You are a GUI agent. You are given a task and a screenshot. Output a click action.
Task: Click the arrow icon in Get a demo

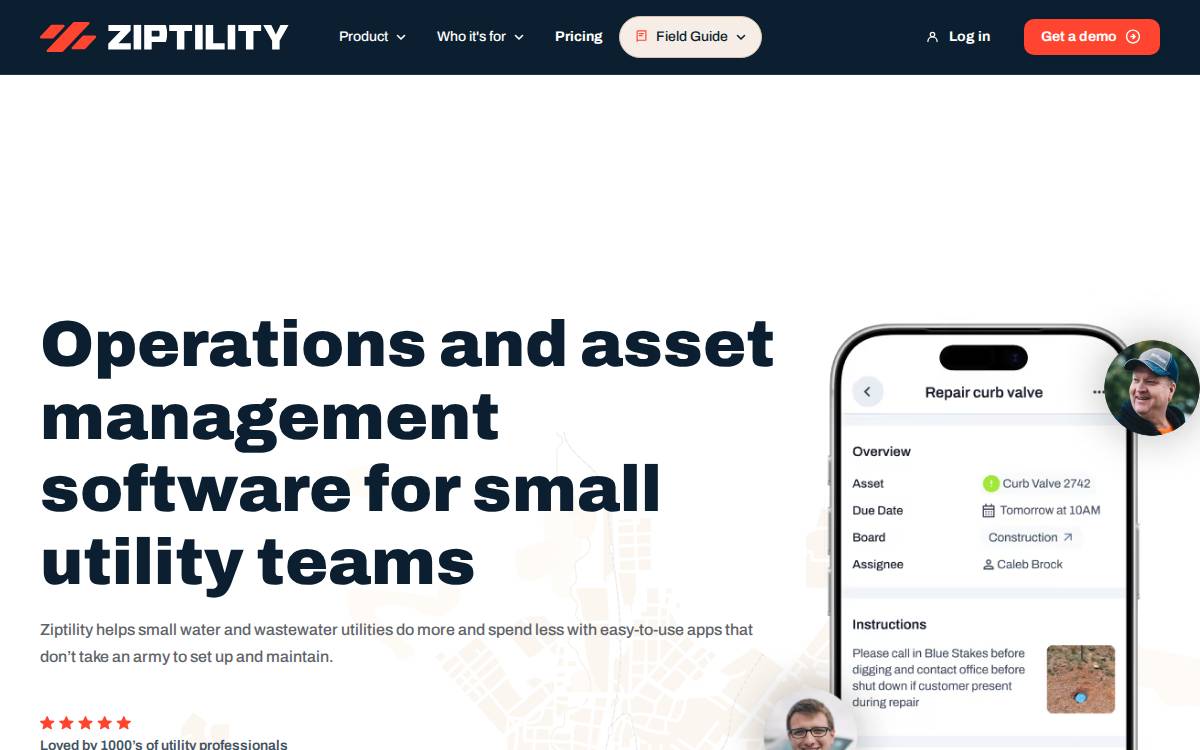point(1133,37)
